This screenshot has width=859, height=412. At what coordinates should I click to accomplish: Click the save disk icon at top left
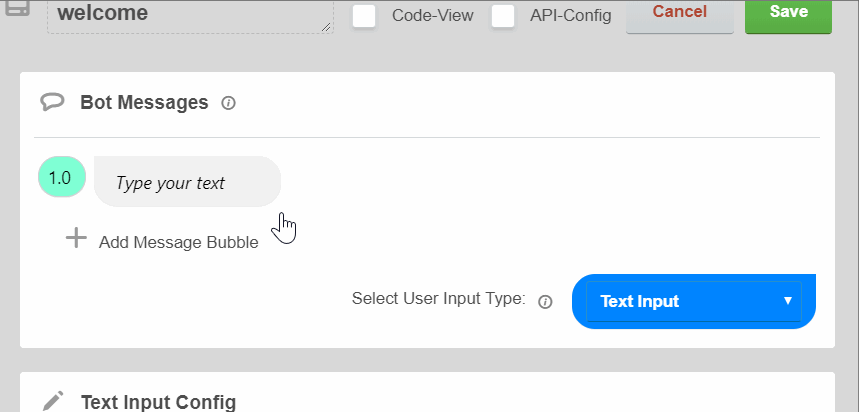point(17,8)
